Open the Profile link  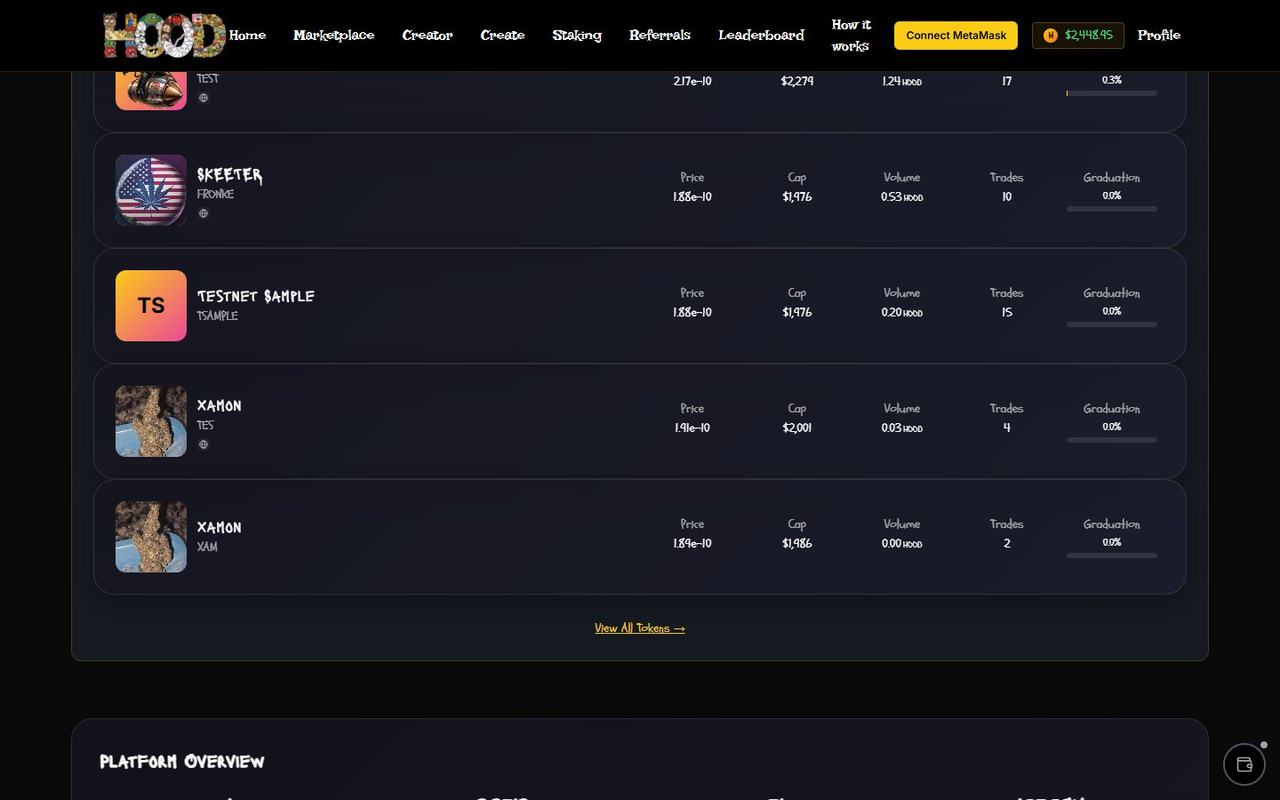[1159, 35]
